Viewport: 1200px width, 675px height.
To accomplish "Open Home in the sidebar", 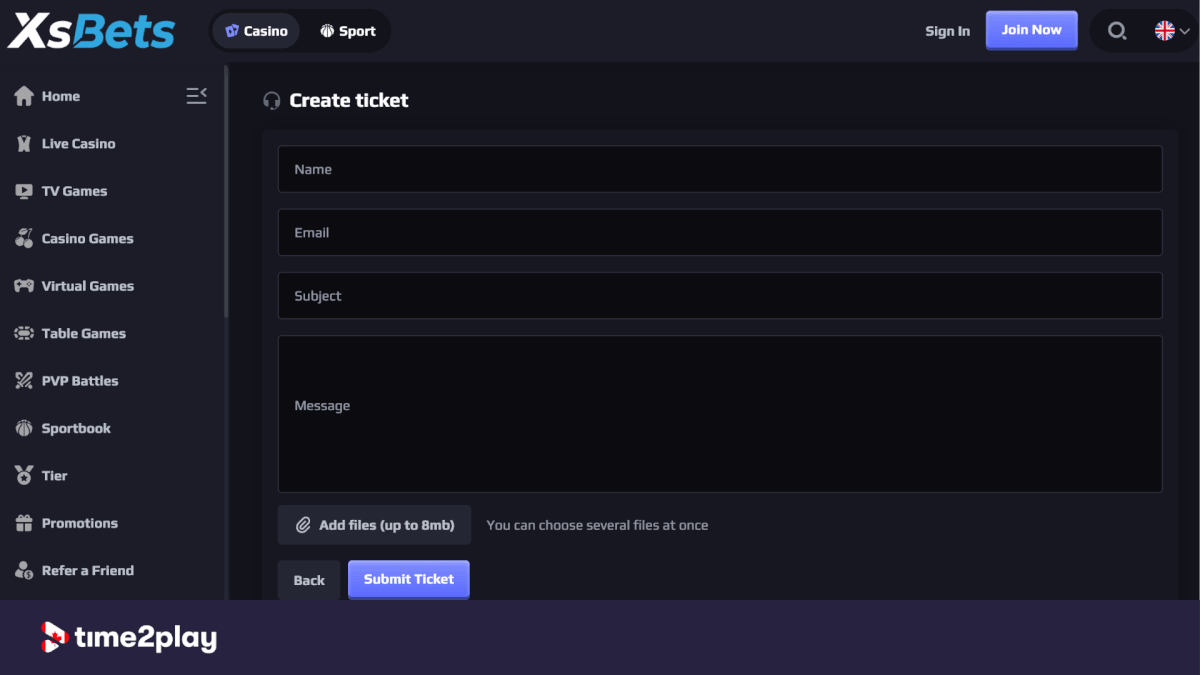I will pyautogui.click(x=61, y=96).
